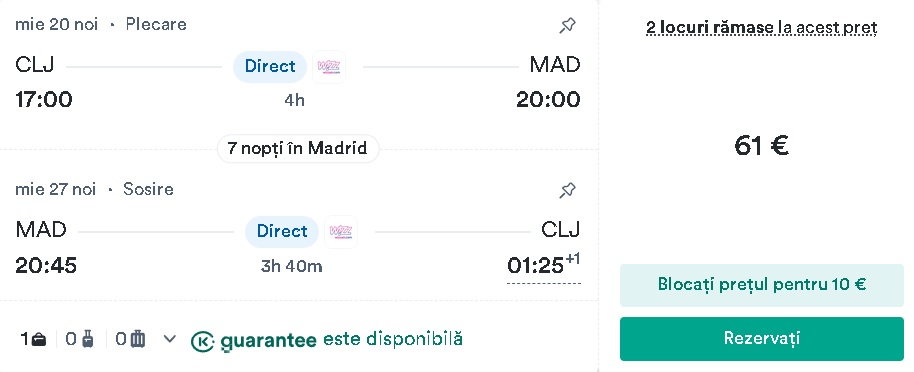Image resolution: width=914 pixels, height=372 pixels.
Task: Lock price with Blocați prețul pentru 10 €
Action: [x=761, y=285]
